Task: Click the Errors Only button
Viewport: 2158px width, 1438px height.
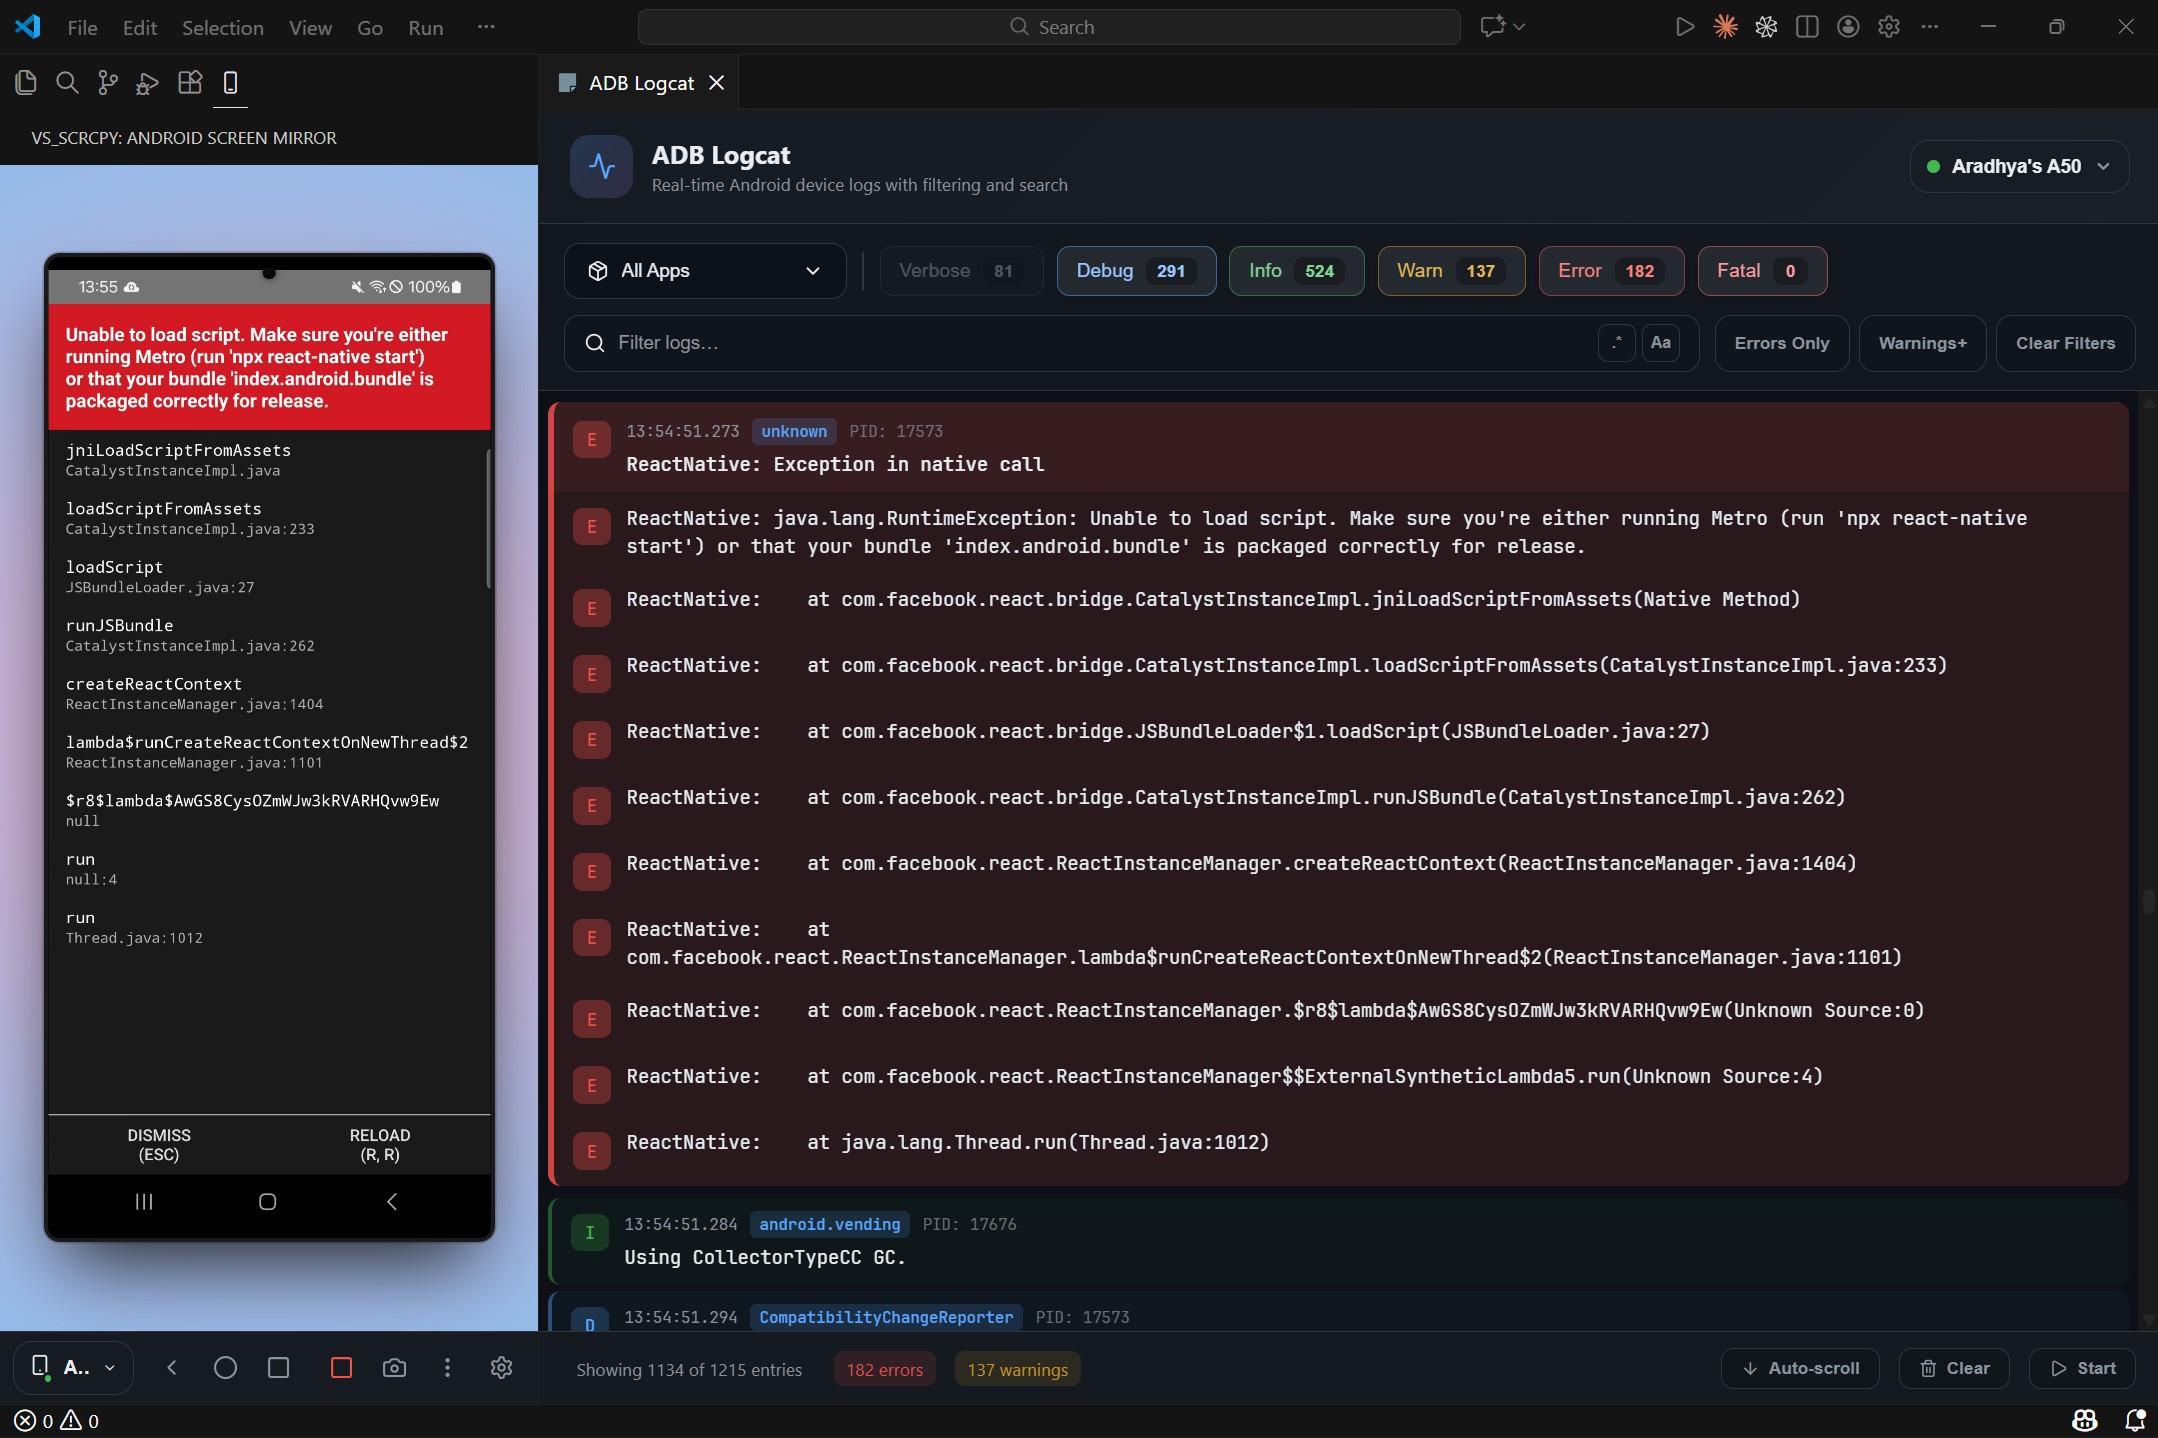Action: (1781, 344)
